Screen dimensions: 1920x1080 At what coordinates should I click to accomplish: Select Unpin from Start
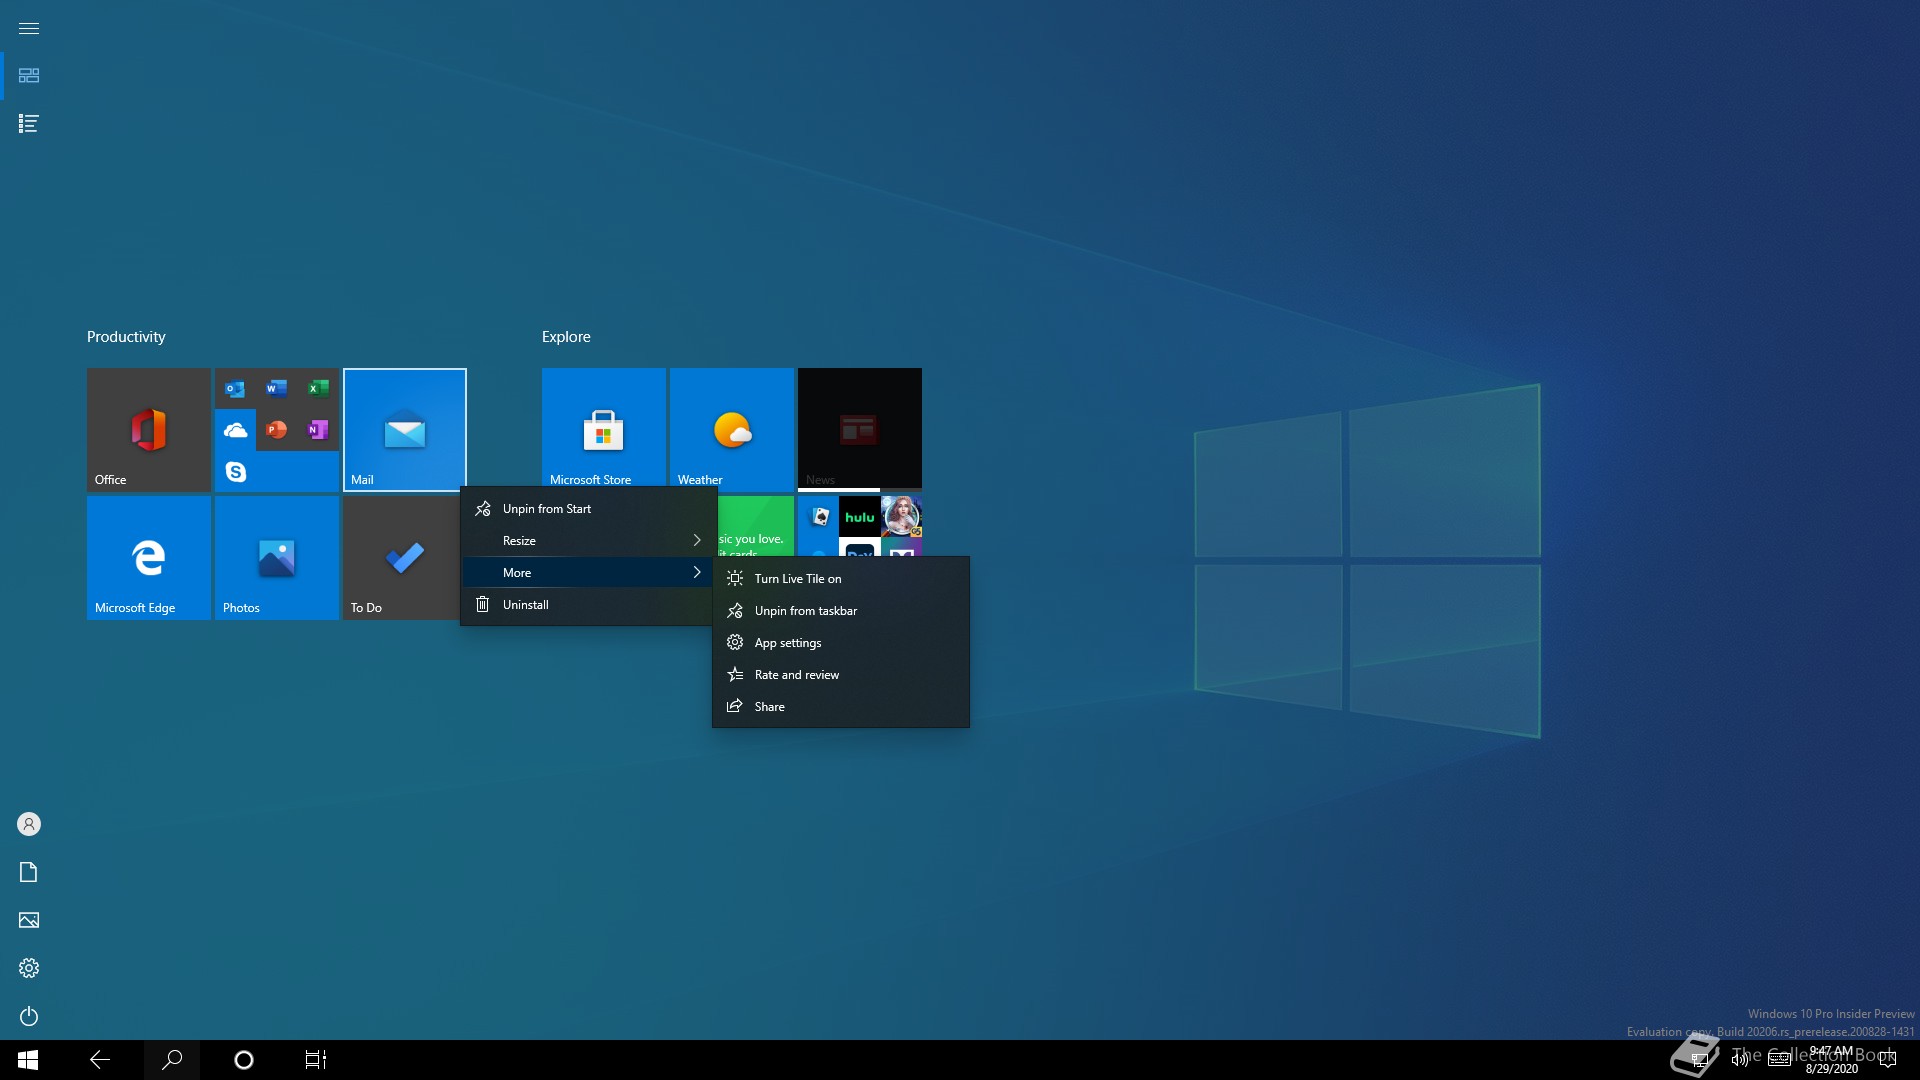[x=589, y=509]
